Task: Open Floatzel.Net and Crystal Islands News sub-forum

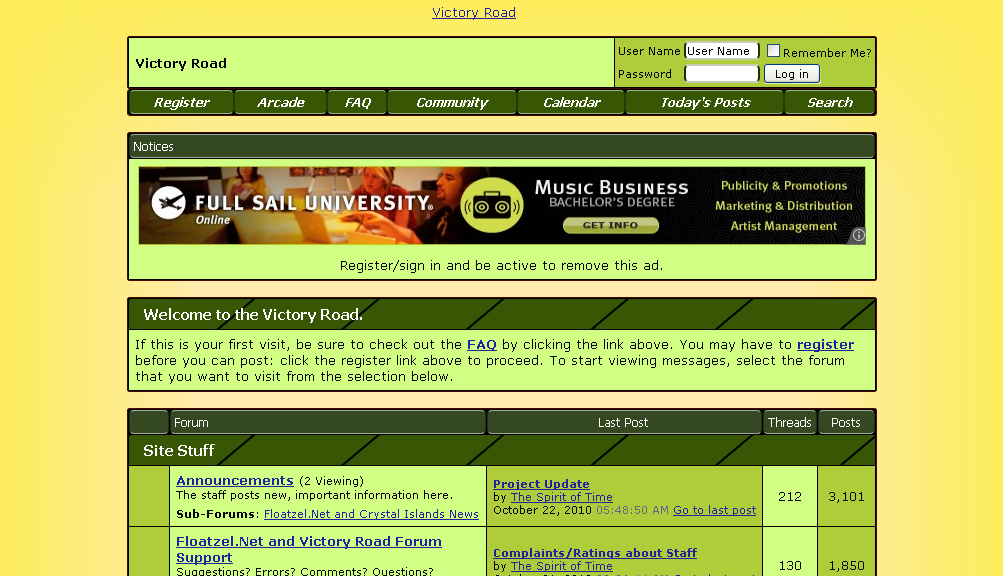Action: [x=371, y=514]
